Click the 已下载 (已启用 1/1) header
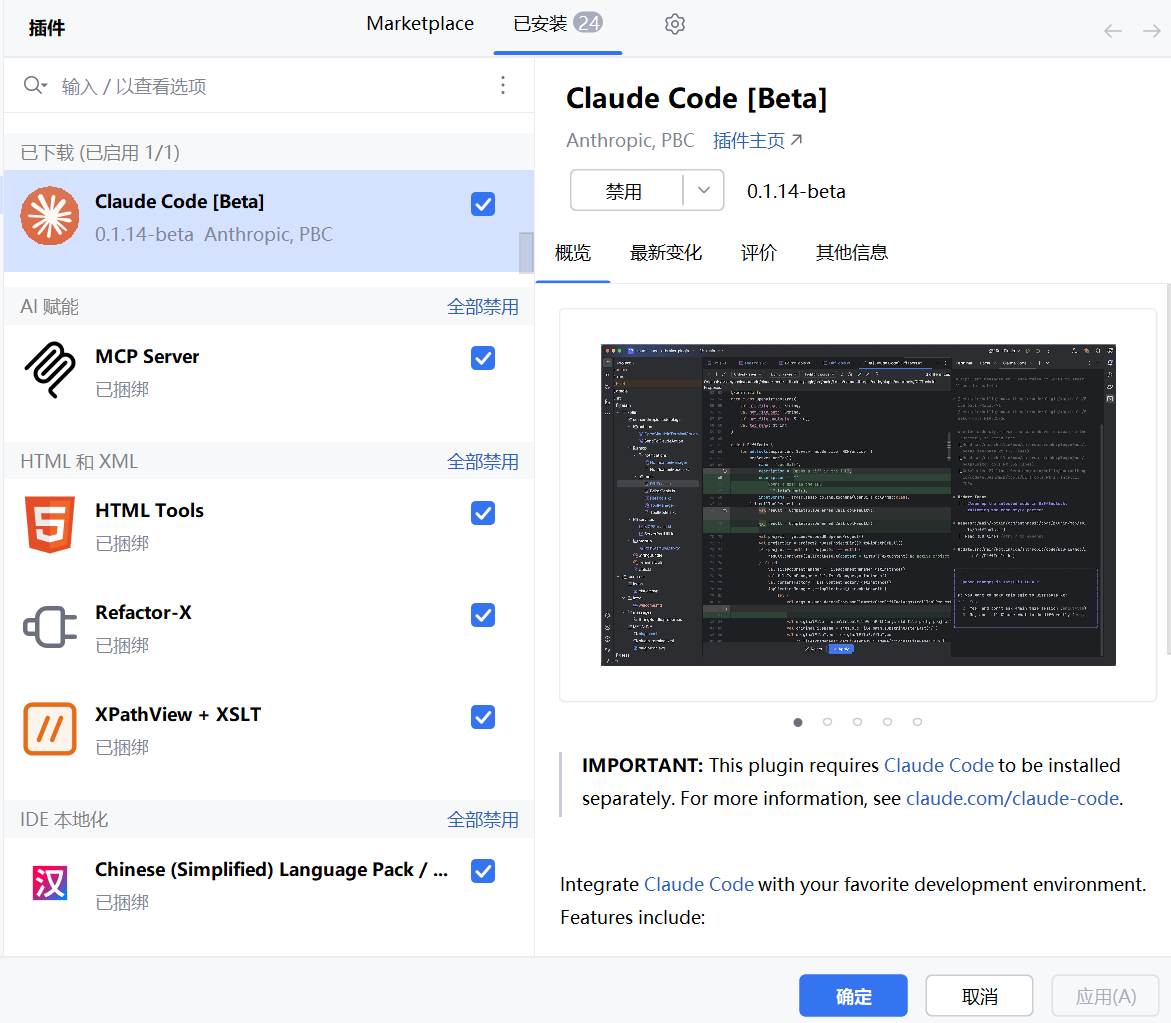 pyautogui.click(x=100, y=152)
